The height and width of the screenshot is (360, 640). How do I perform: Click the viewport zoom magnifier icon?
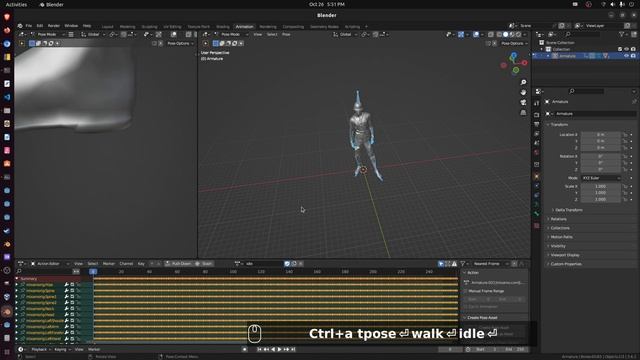click(x=523, y=82)
